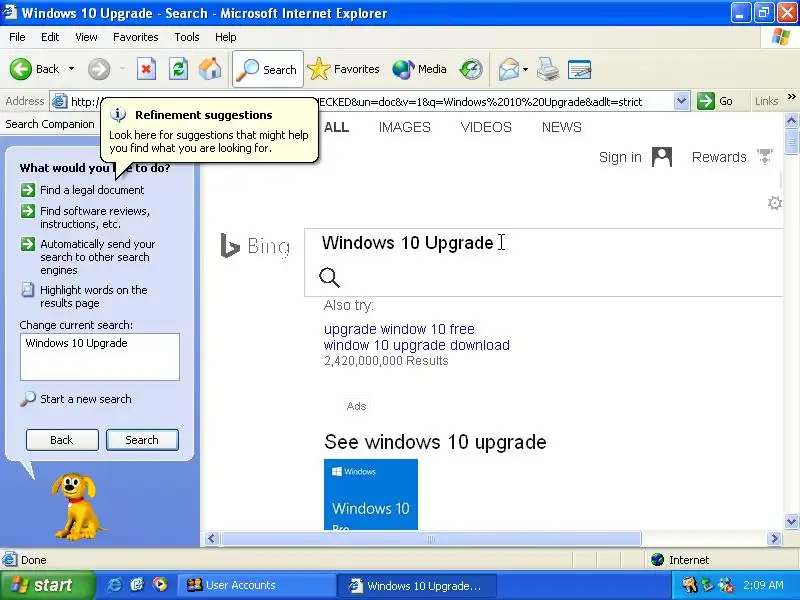Click the page scrollbar up arrow
The image size is (800, 600).
pyautogui.click(x=791, y=120)
